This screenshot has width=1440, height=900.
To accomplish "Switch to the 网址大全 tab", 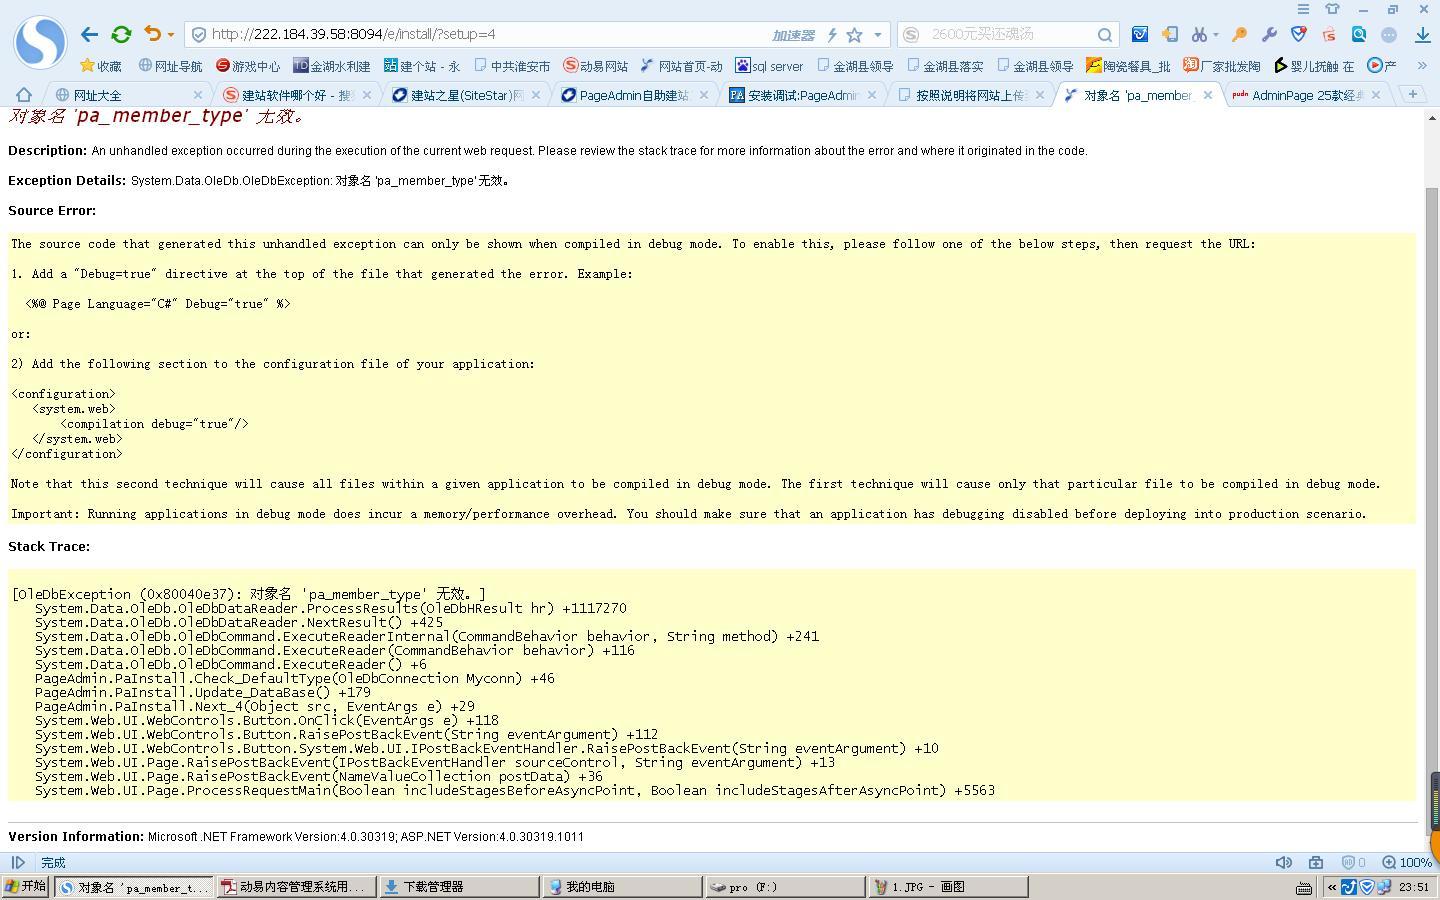I will pyautogui.click(x=97, y=95).
